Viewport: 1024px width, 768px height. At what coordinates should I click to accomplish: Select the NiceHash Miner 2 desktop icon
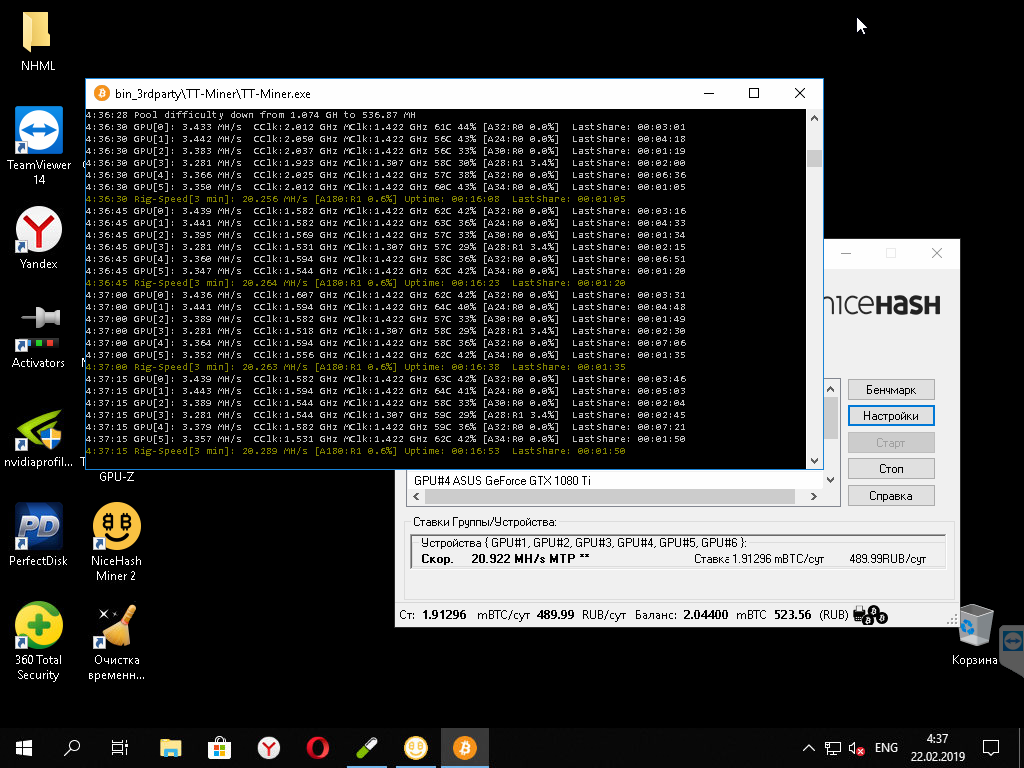point(116,542)
